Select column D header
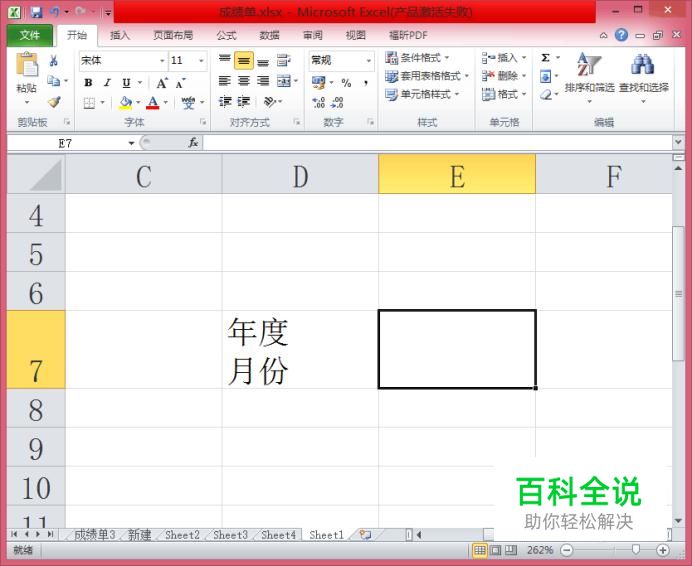This screenshot has height=566, width=692. coord(300,174)
